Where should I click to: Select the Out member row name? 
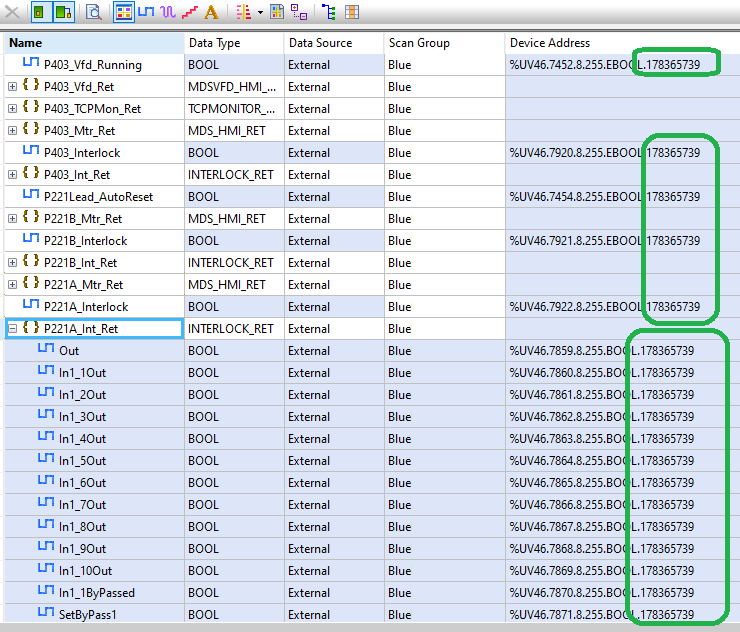click(69, 351)
